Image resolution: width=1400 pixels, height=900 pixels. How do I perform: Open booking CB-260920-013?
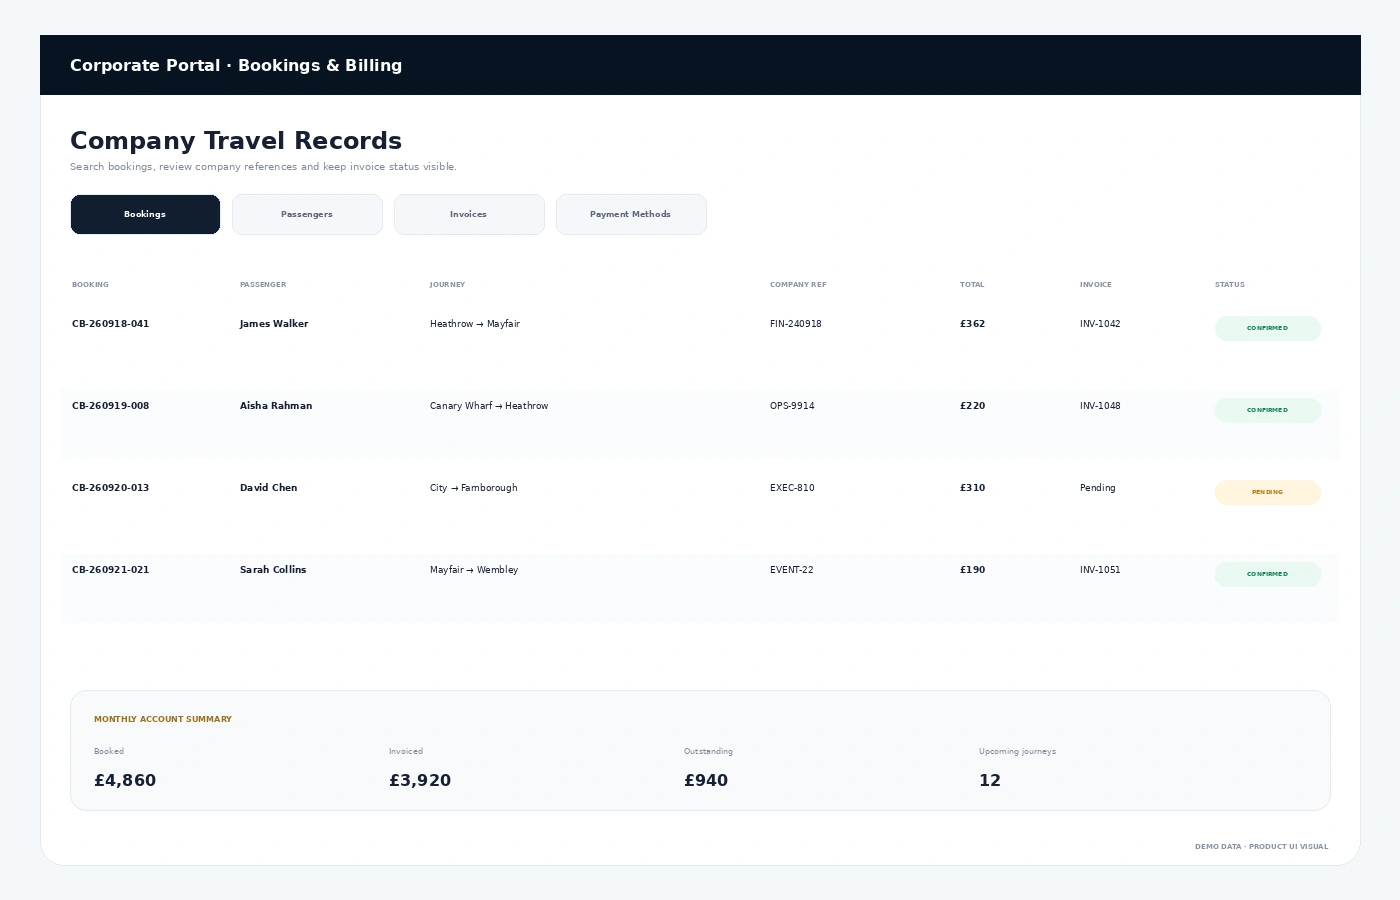click(x=110, y=488)
